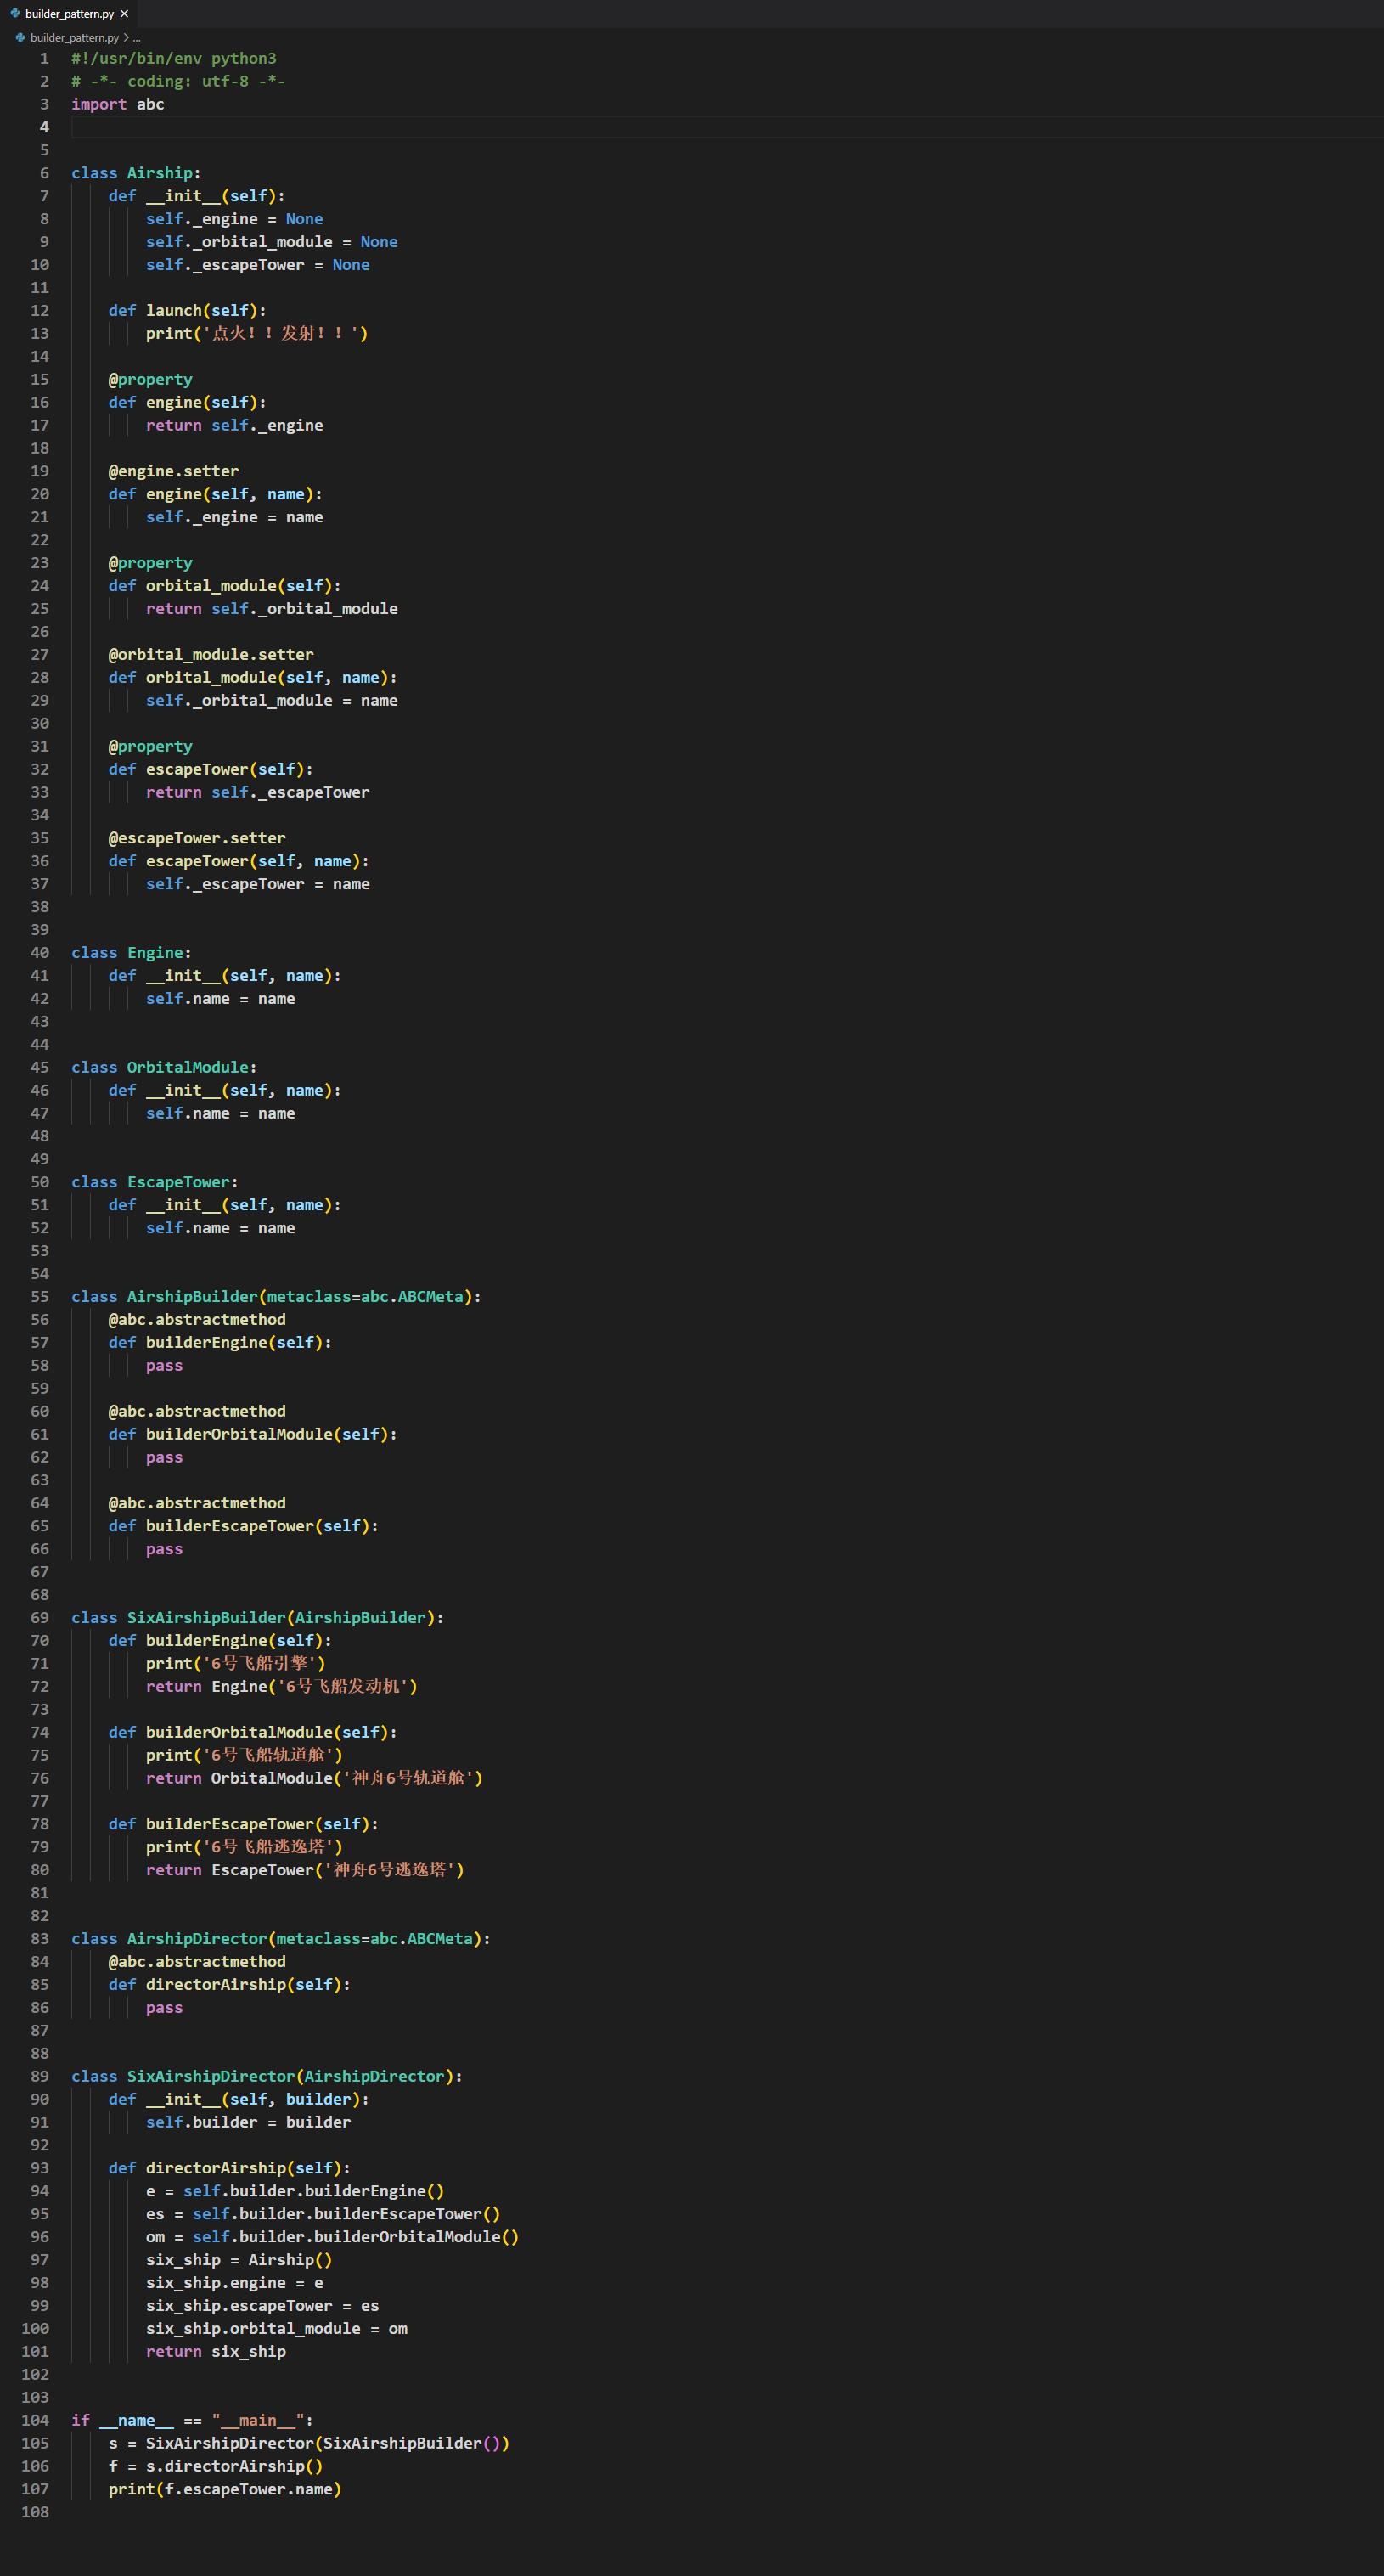1384x2576 pixels.
Task: Click 'f = s.directorAirship()' line
Action: [x=215, y=2466]
